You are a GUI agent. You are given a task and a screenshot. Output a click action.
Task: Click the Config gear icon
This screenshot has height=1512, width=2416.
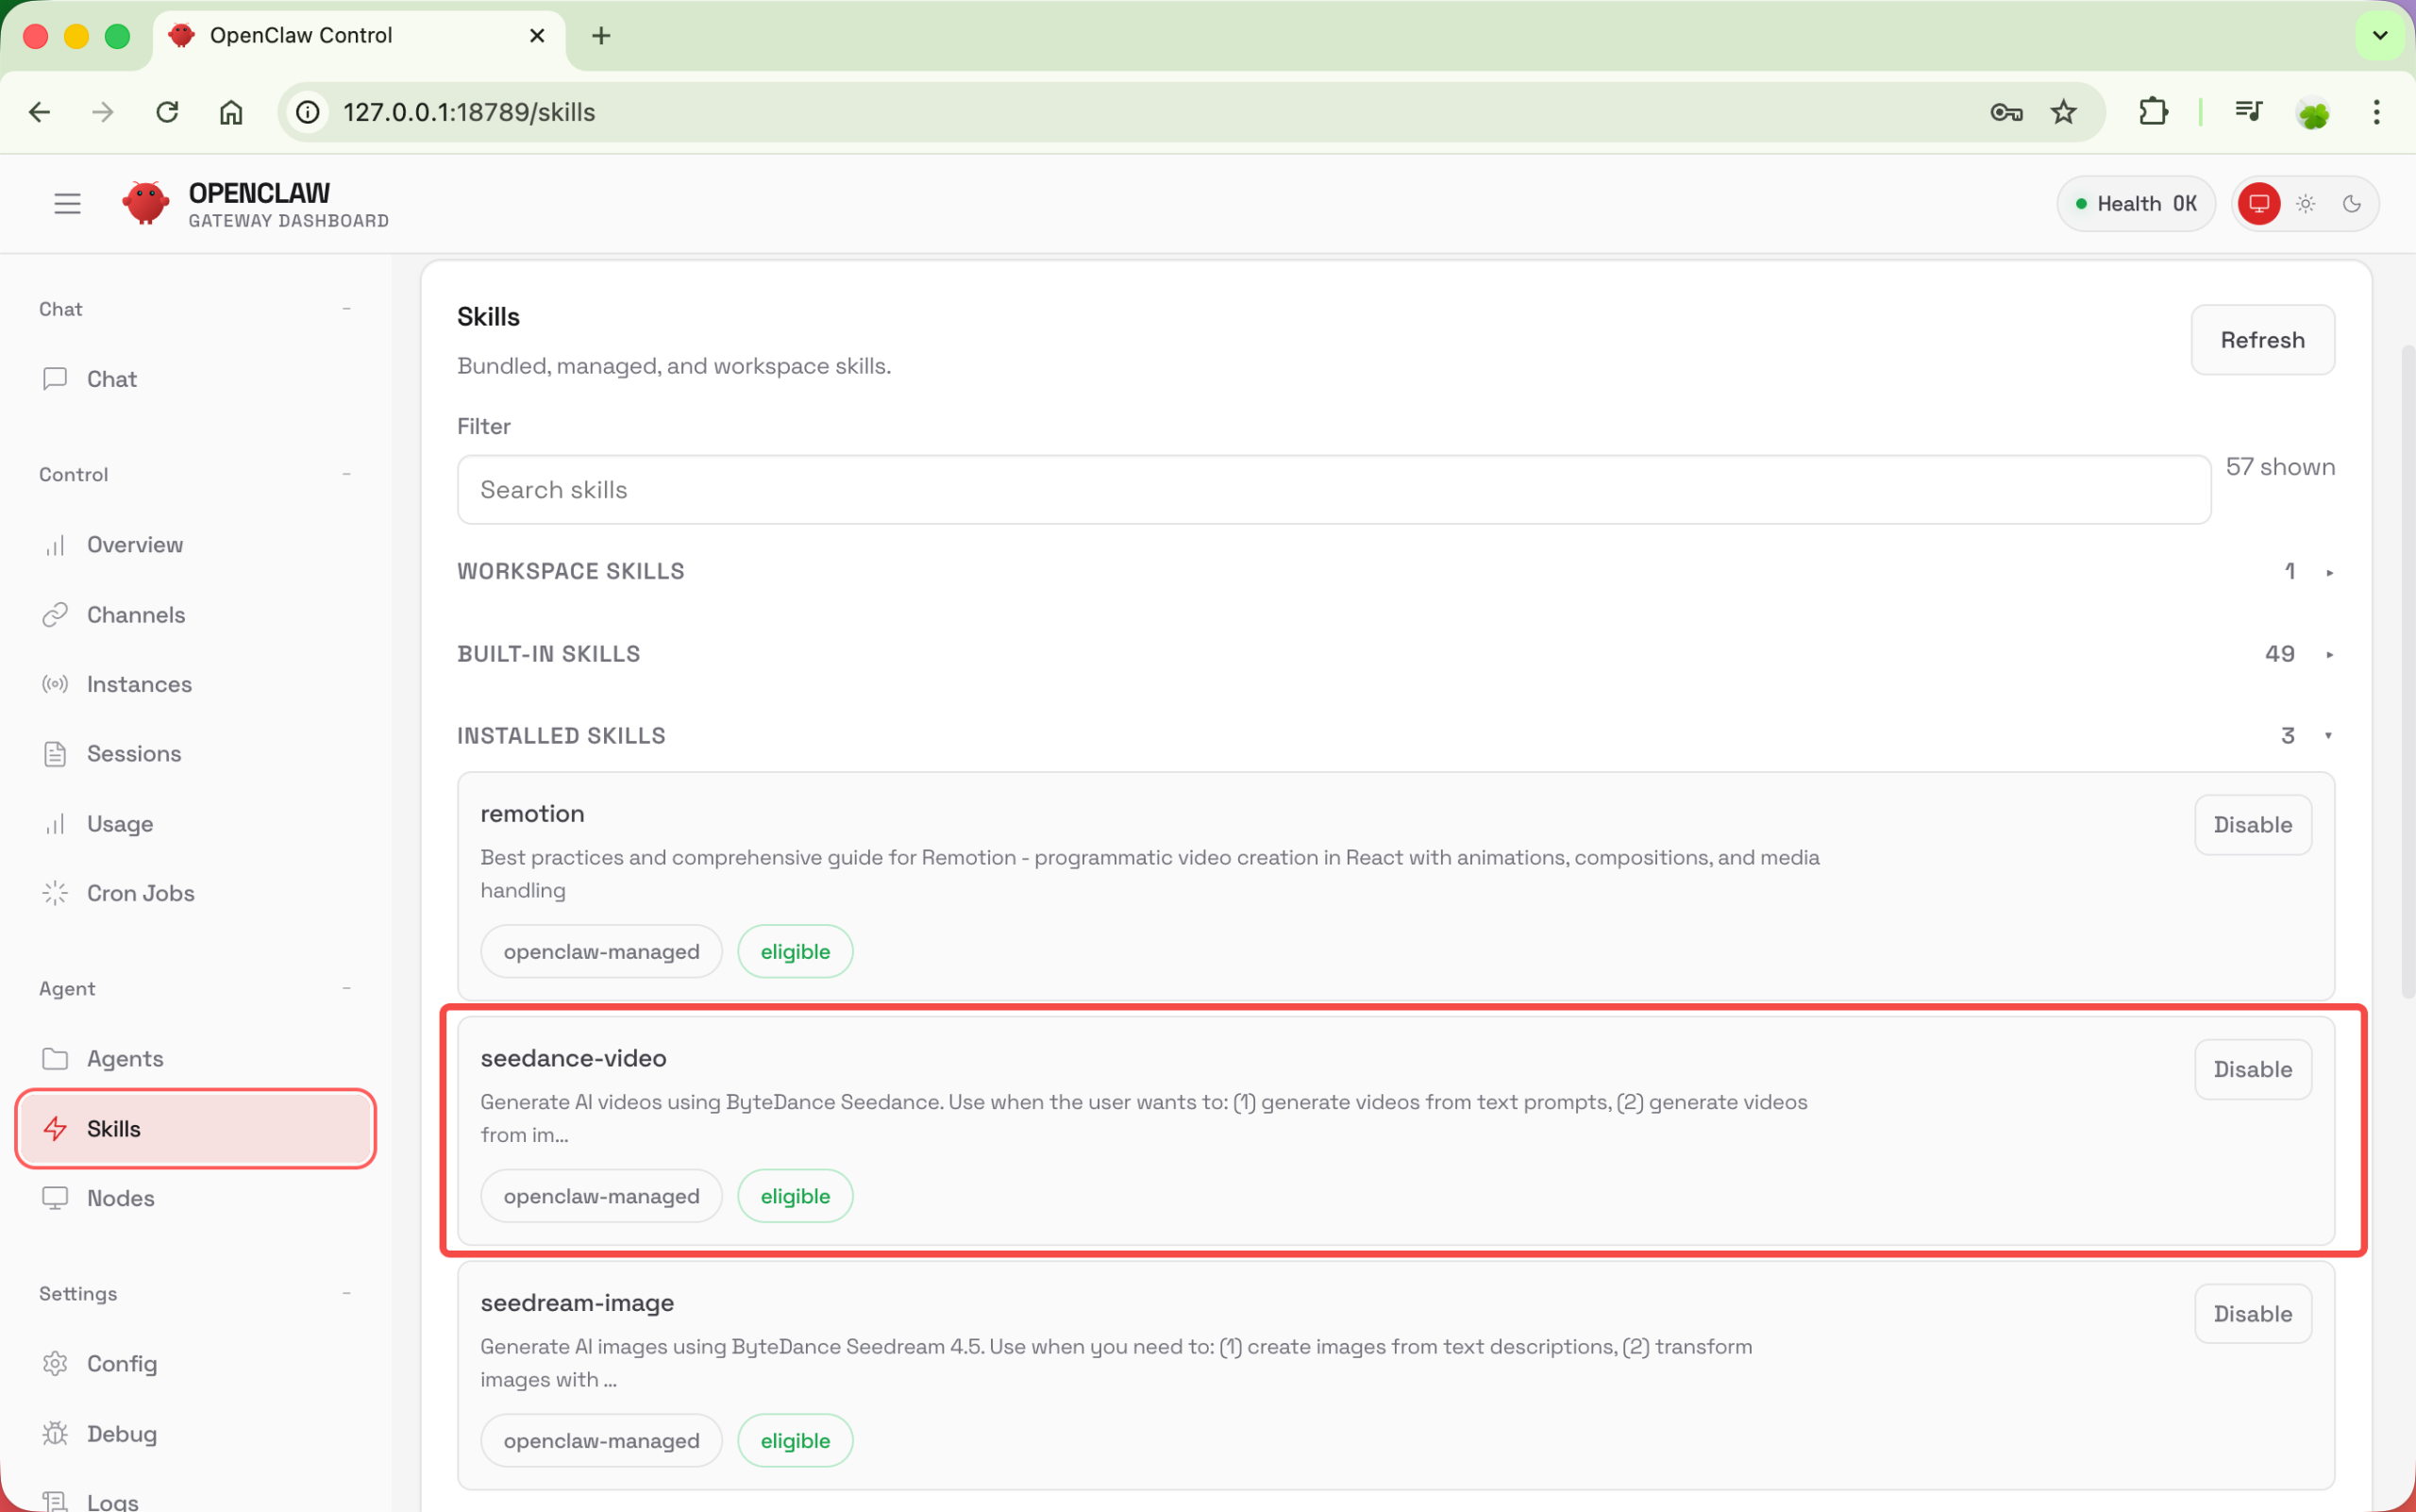click(55, 1363)
